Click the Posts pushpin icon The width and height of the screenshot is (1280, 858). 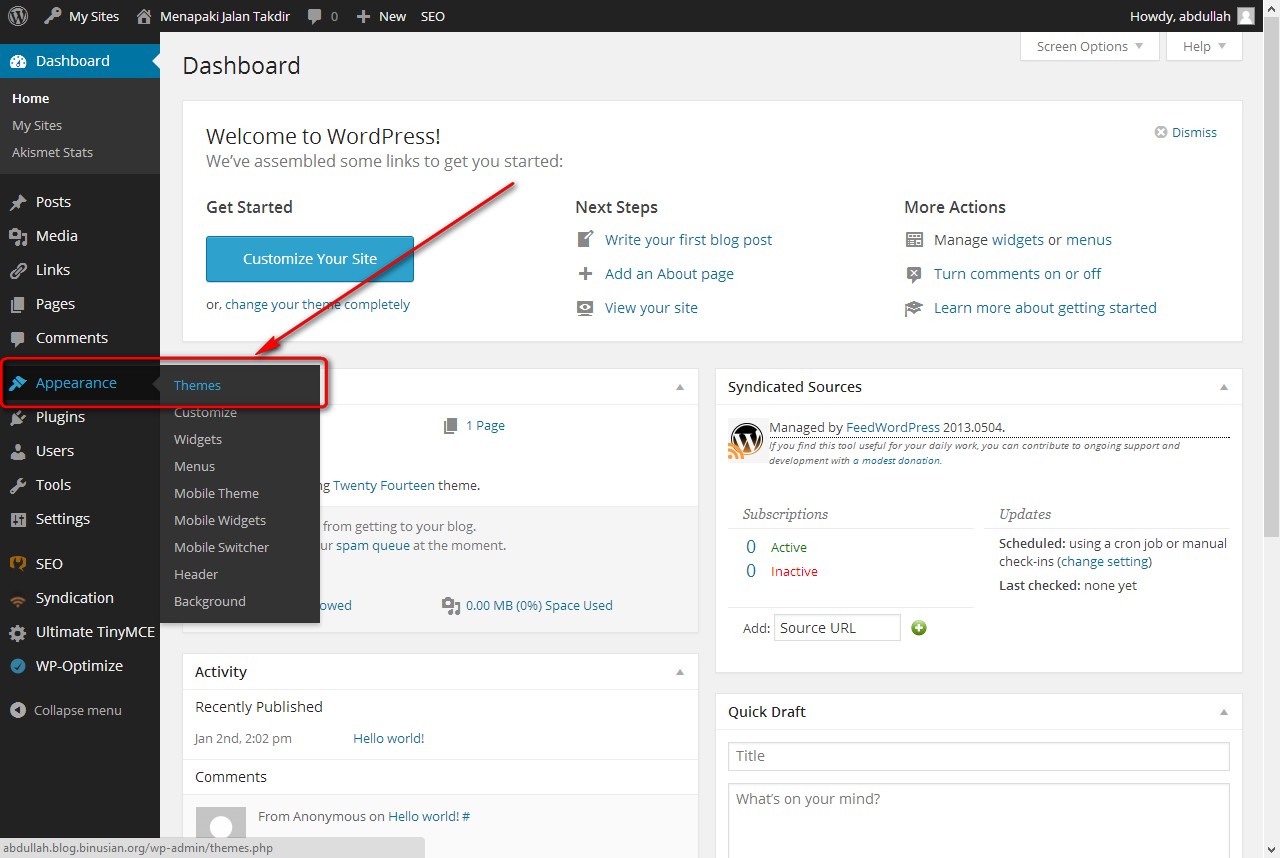(18, 202)
